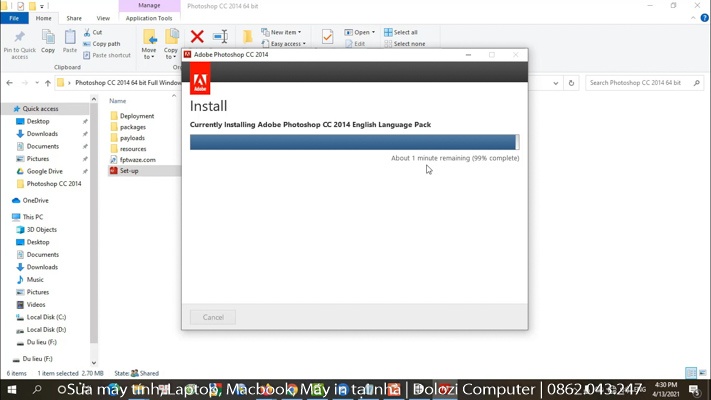Viewport: 711px width, 400px height.
Task: Click the Refresh button by address bar
Action: coord(571,83)
